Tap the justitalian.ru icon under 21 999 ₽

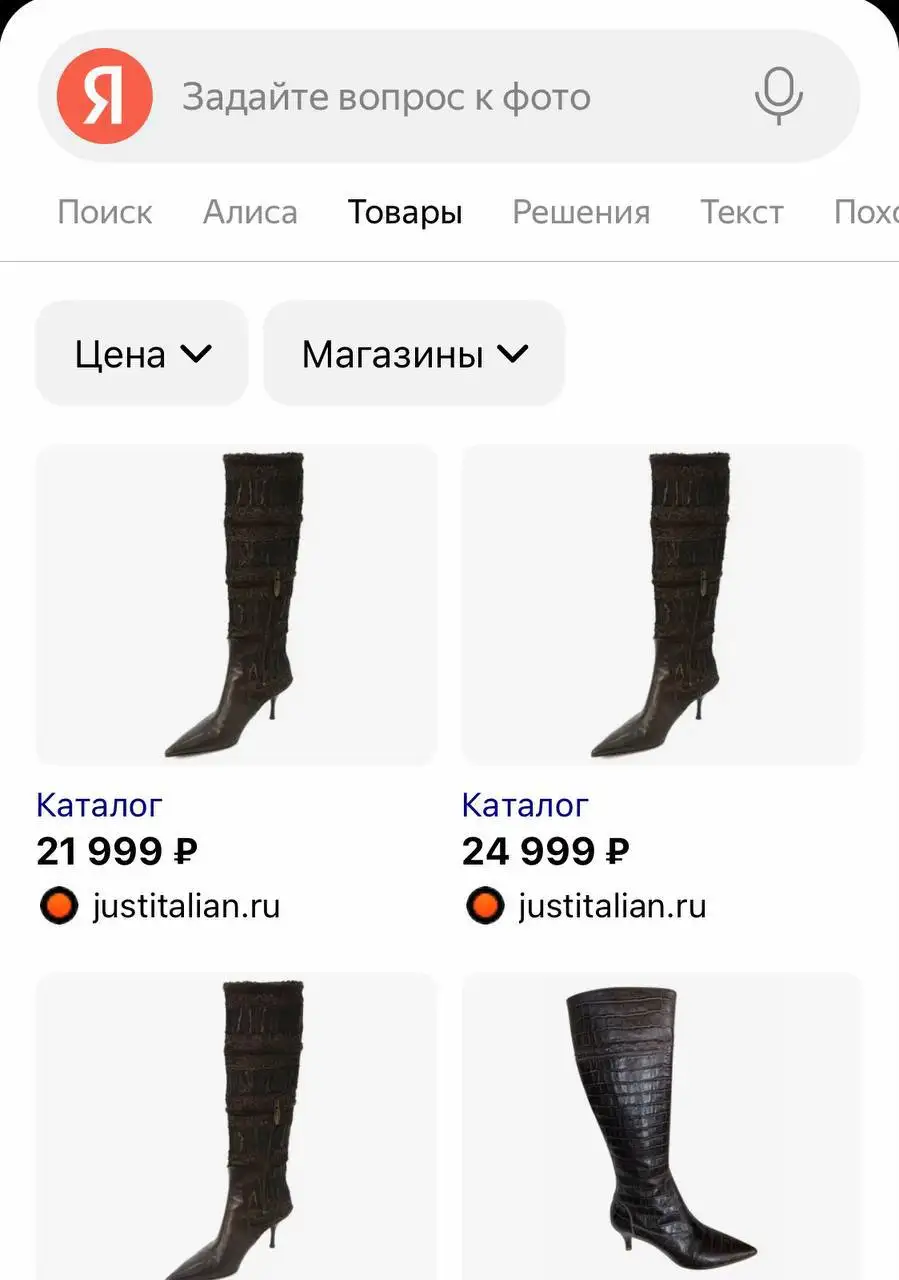click(58, 906)
